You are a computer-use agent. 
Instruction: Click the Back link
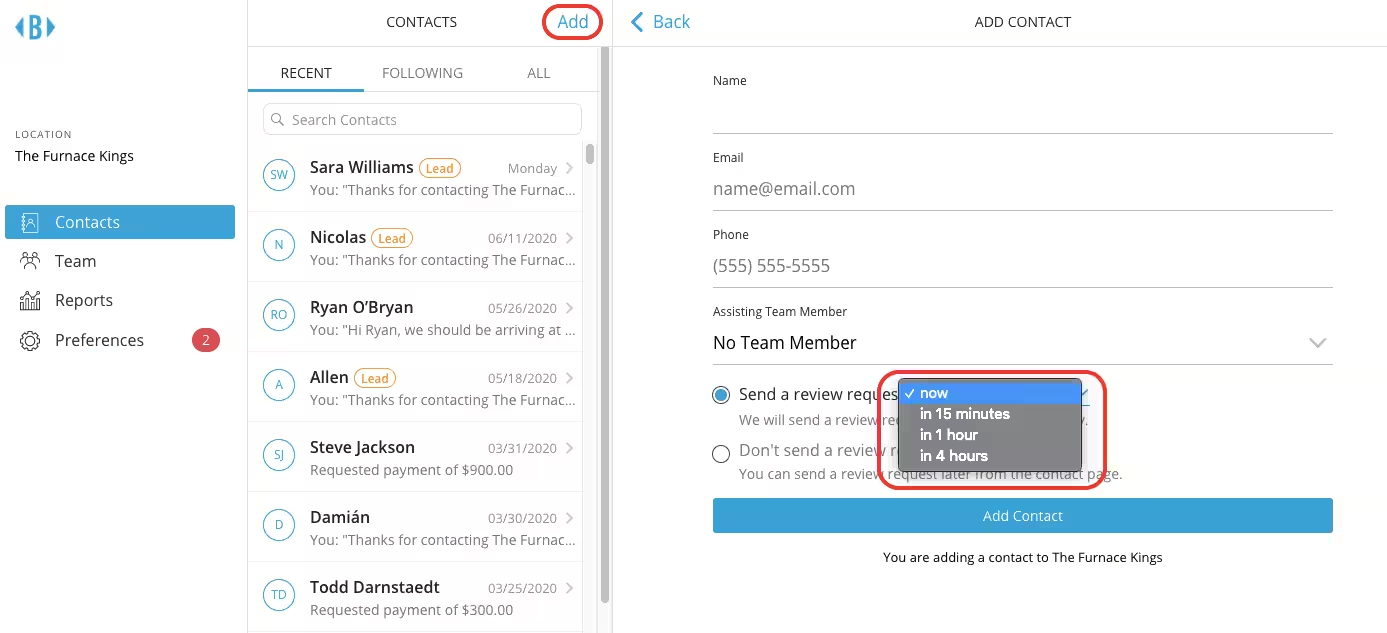(x=660, y=21)
